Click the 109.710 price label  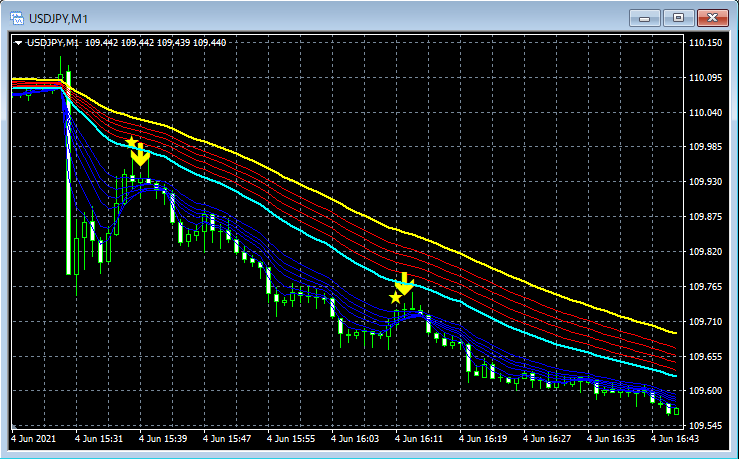pyautogui.click(x=705, y=321)
